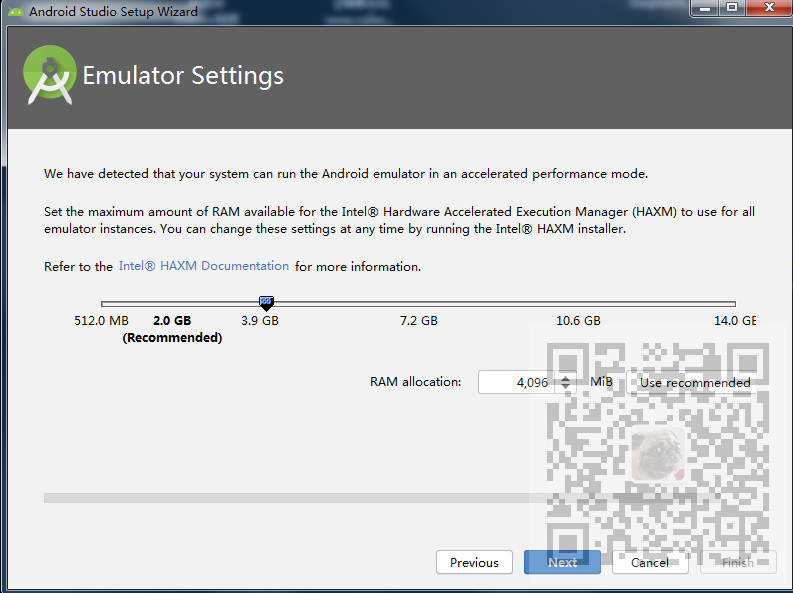Screen dimensions: 793x593
Task: Go back with the Previous button
Action: (x=474, y=562)
